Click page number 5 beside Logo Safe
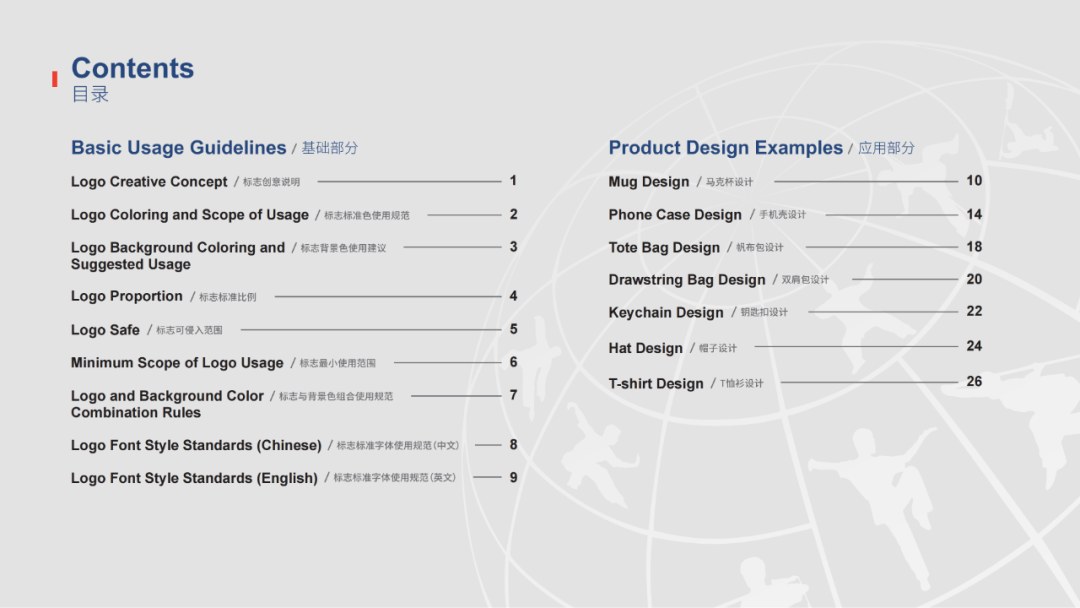 click(x=513, y=329)
